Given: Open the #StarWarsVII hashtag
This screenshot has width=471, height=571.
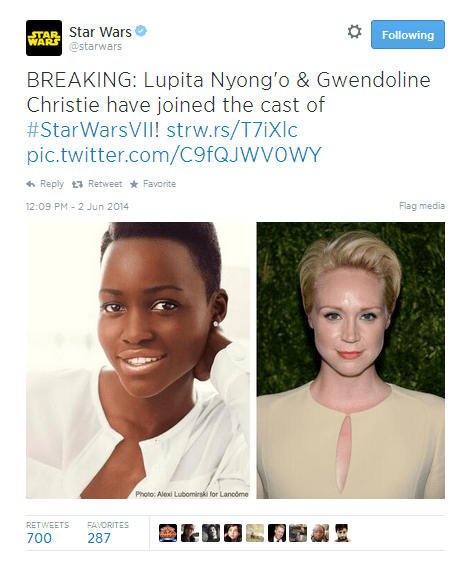Looking at the screenshot, I should pos(93,130).
